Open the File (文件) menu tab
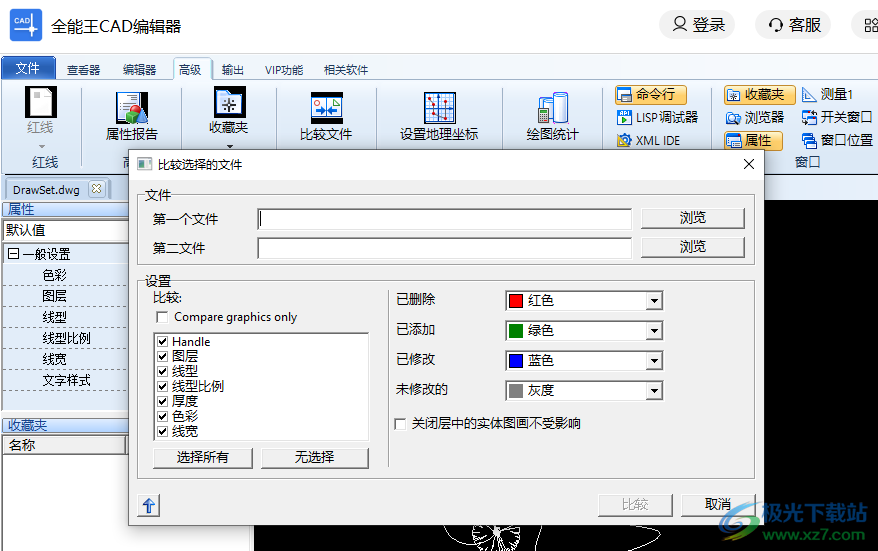878x551 pixels. (28, 68)
